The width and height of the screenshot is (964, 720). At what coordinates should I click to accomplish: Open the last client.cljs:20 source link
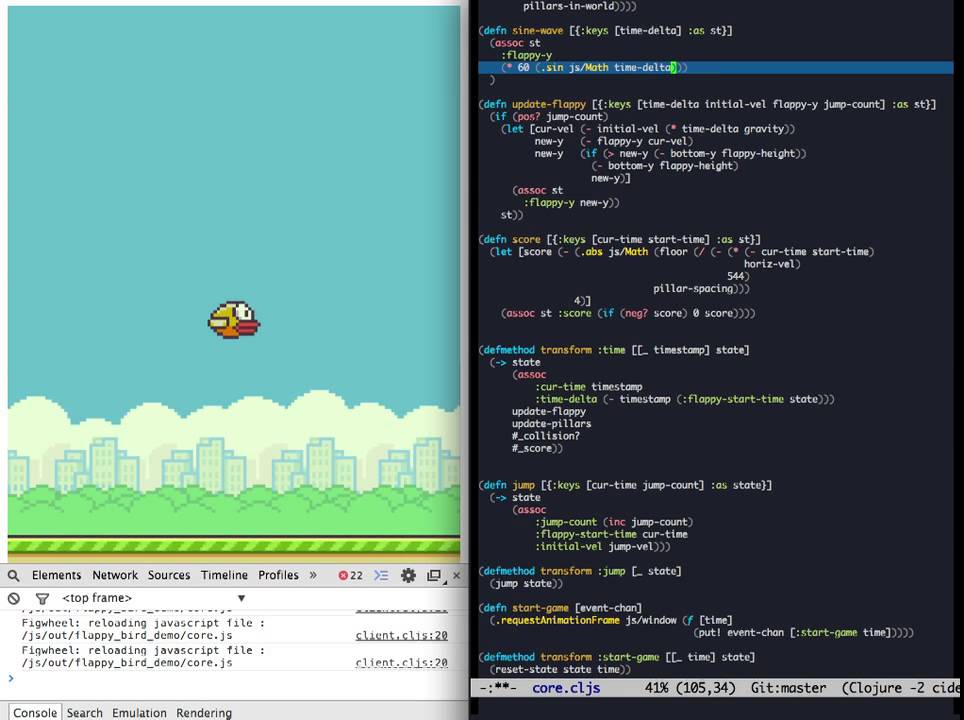[401, 662]
